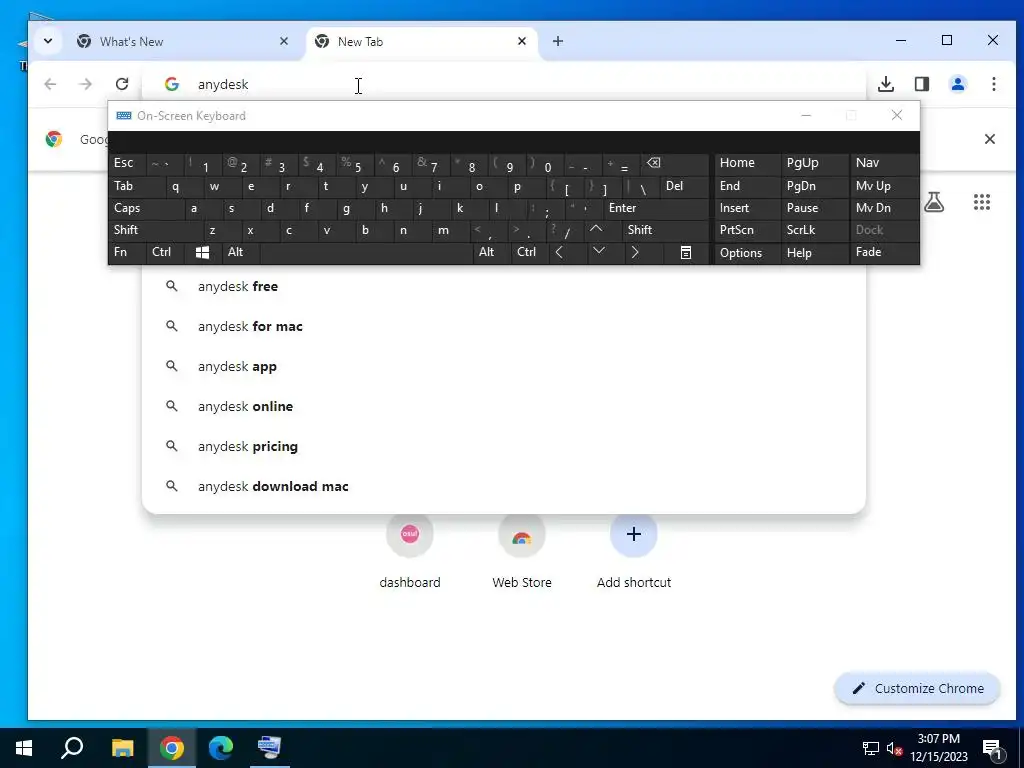Tap the right arrow key on the on-screen keyboard

634,252
